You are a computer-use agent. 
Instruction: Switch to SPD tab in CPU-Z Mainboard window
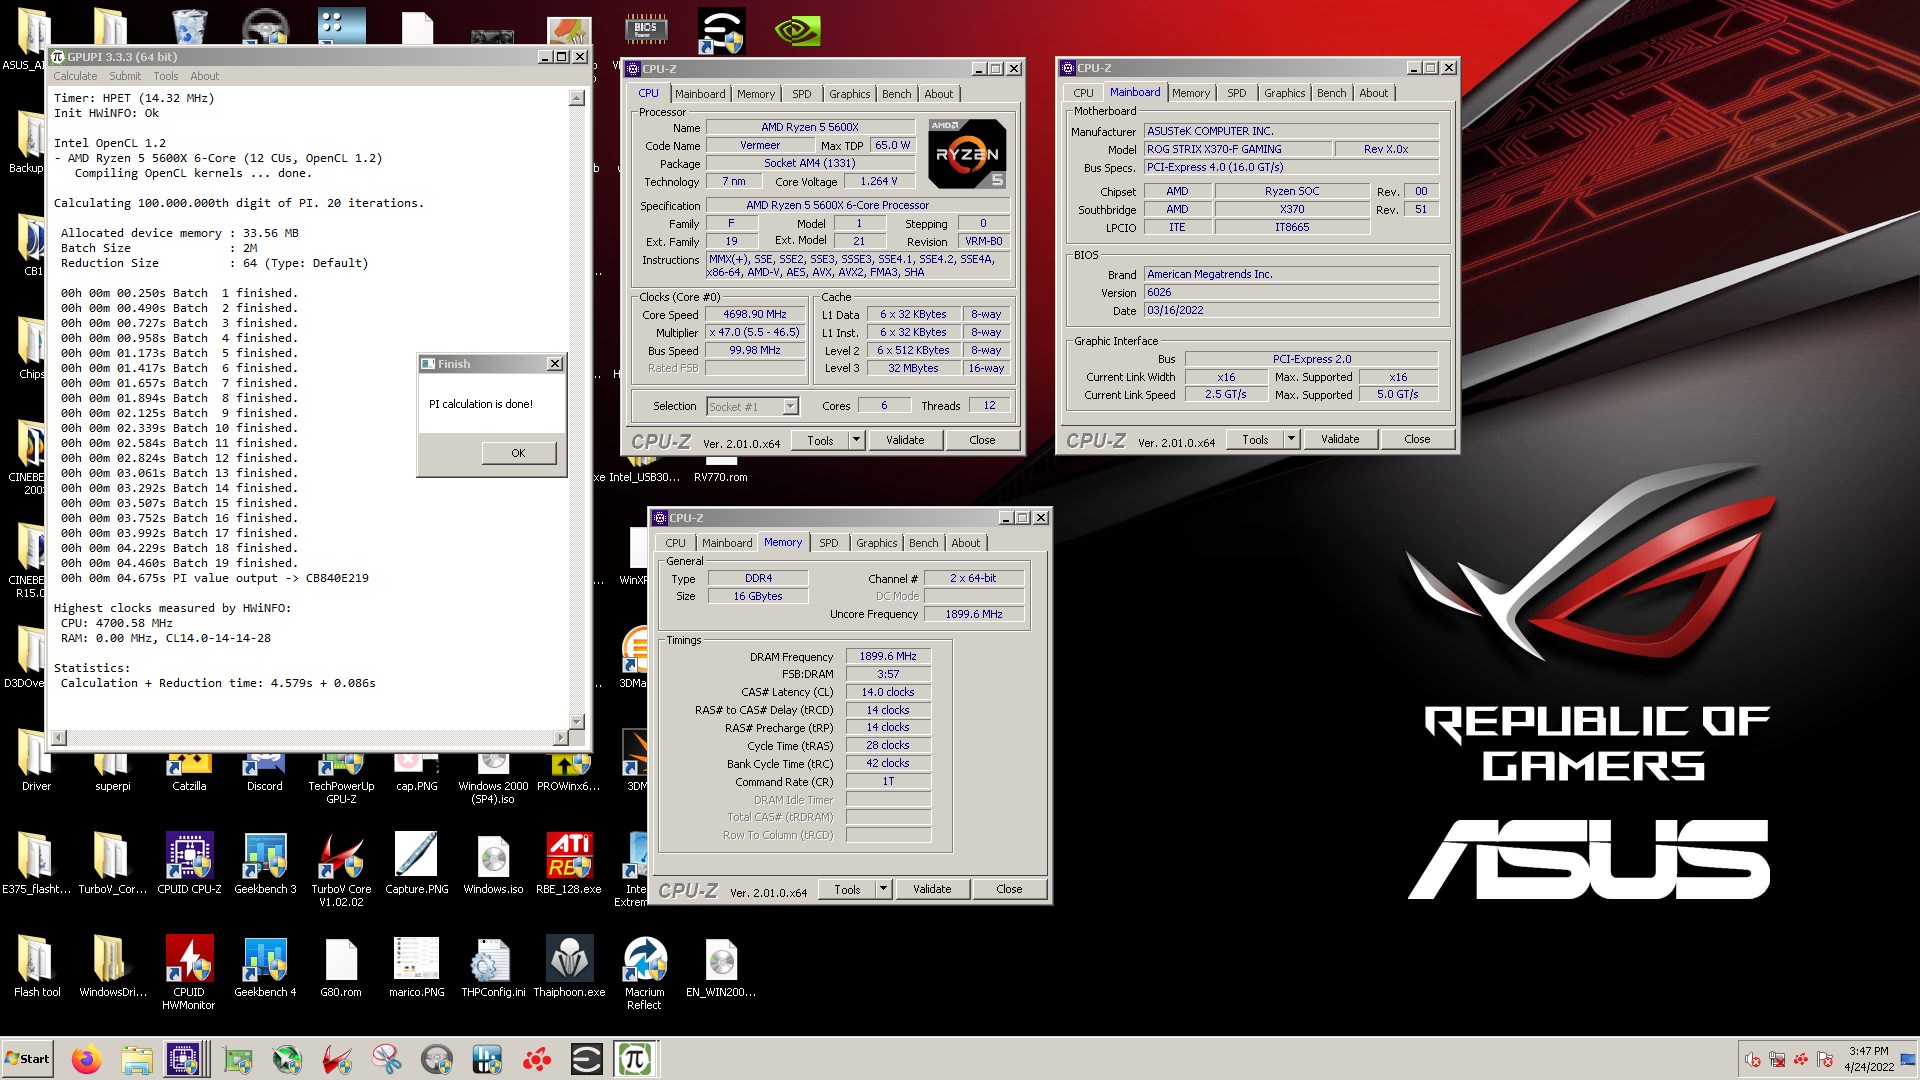[1237, 93]
